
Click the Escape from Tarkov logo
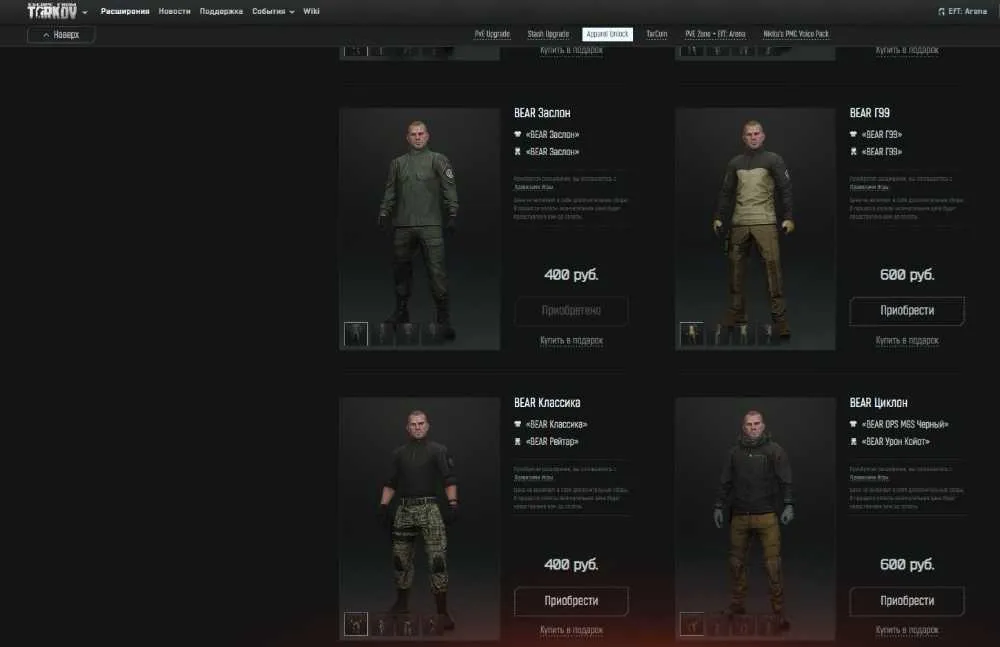52,11
